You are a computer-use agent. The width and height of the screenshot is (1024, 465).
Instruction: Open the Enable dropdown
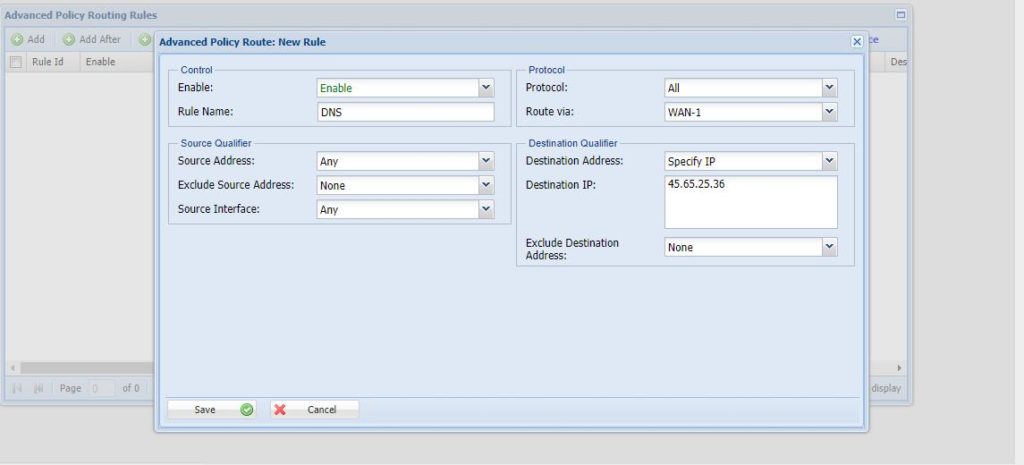tap(486, 88)
